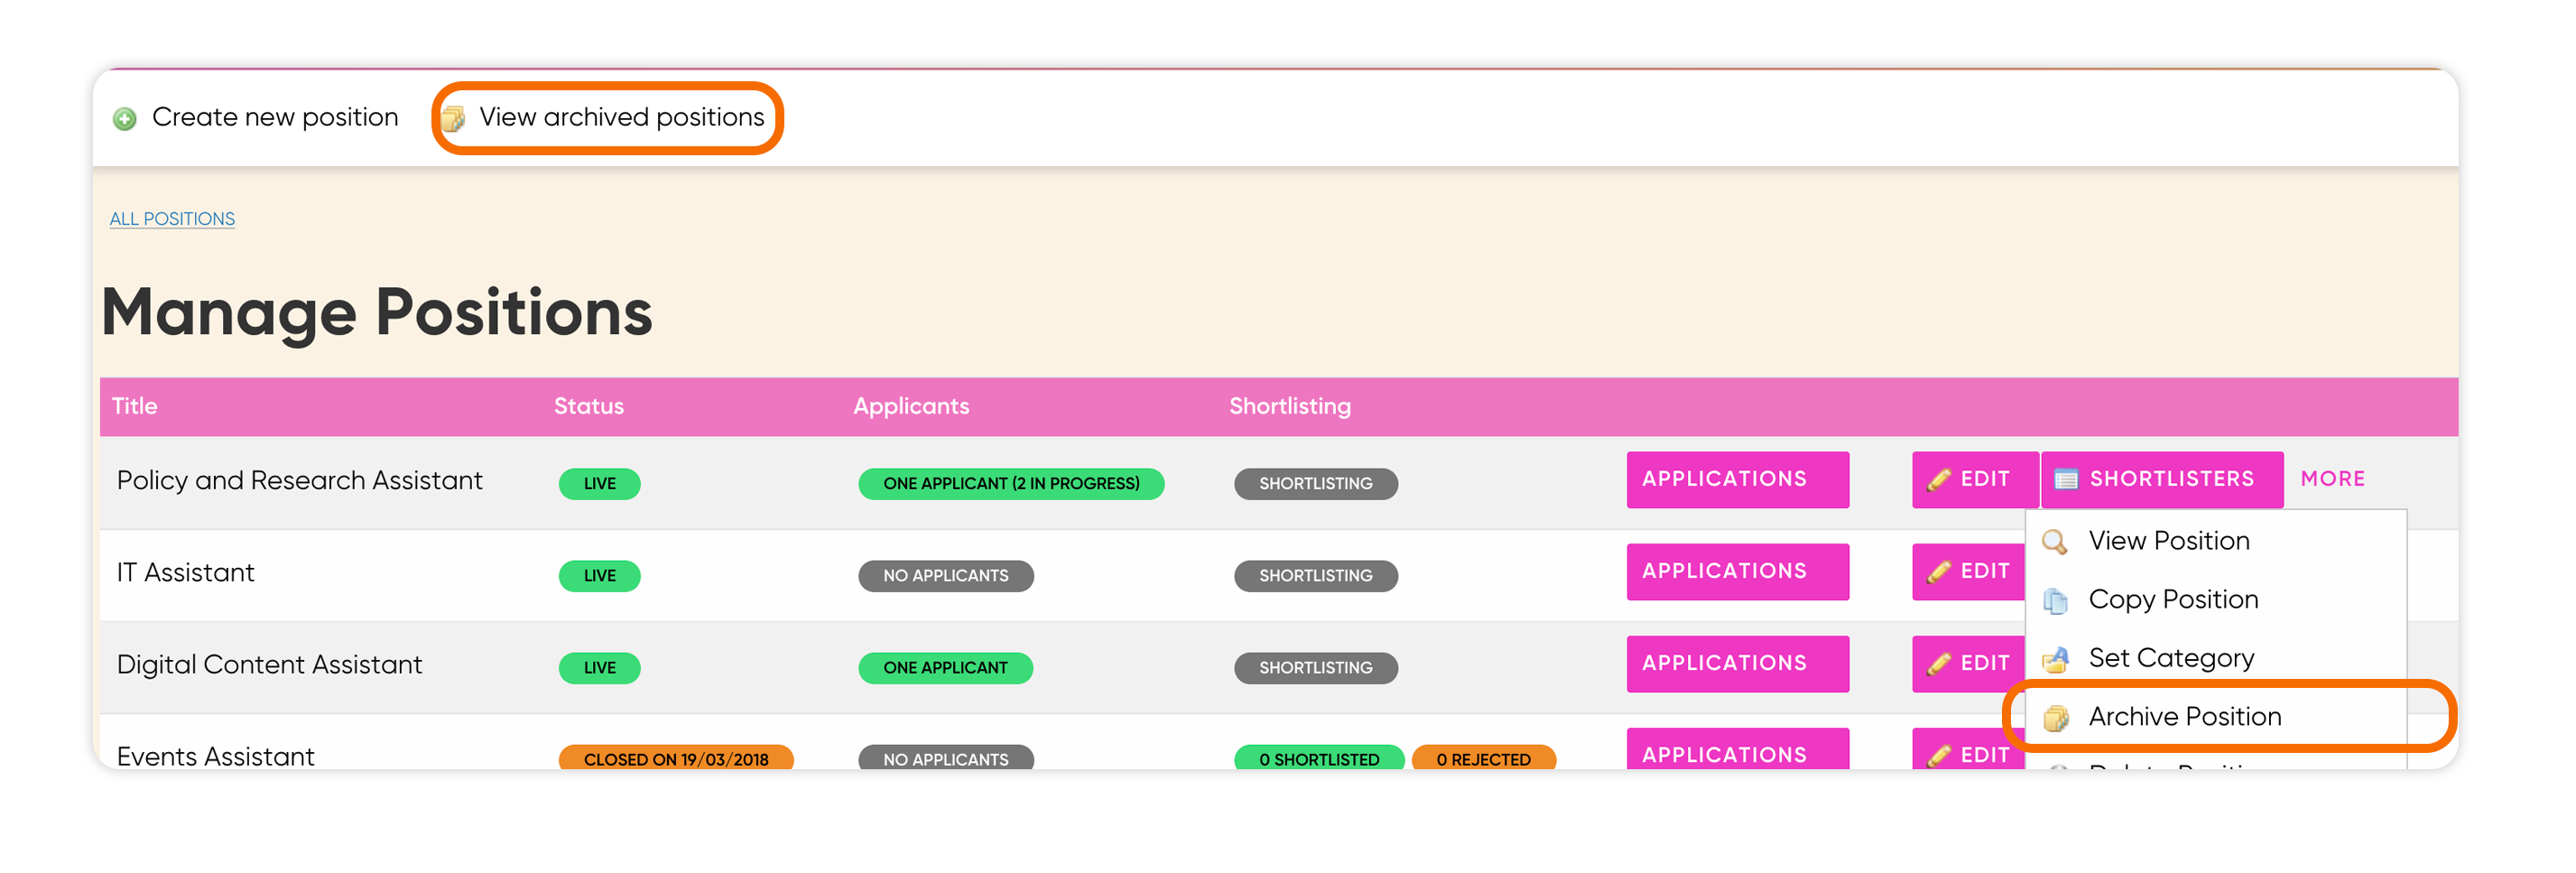The image size is (2576, 873).
Task: Click the archive folder icon beside View archived positions
Action: click(453, 119)
